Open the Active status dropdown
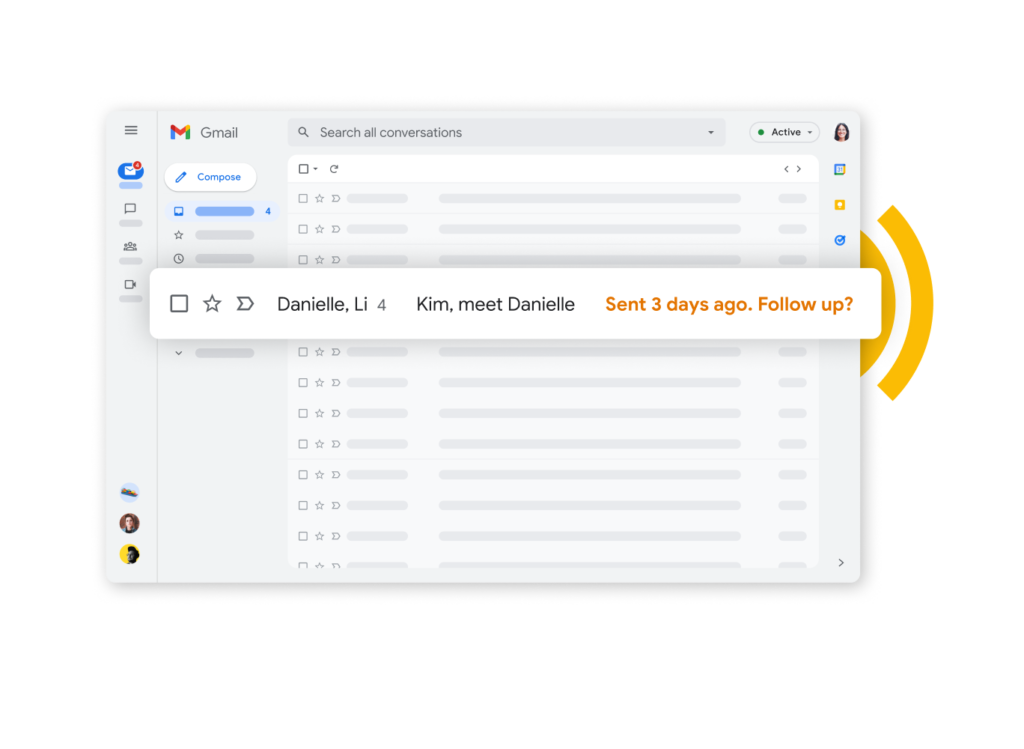The width and height of the screenshot is (1024, 749). pos(784,133)
